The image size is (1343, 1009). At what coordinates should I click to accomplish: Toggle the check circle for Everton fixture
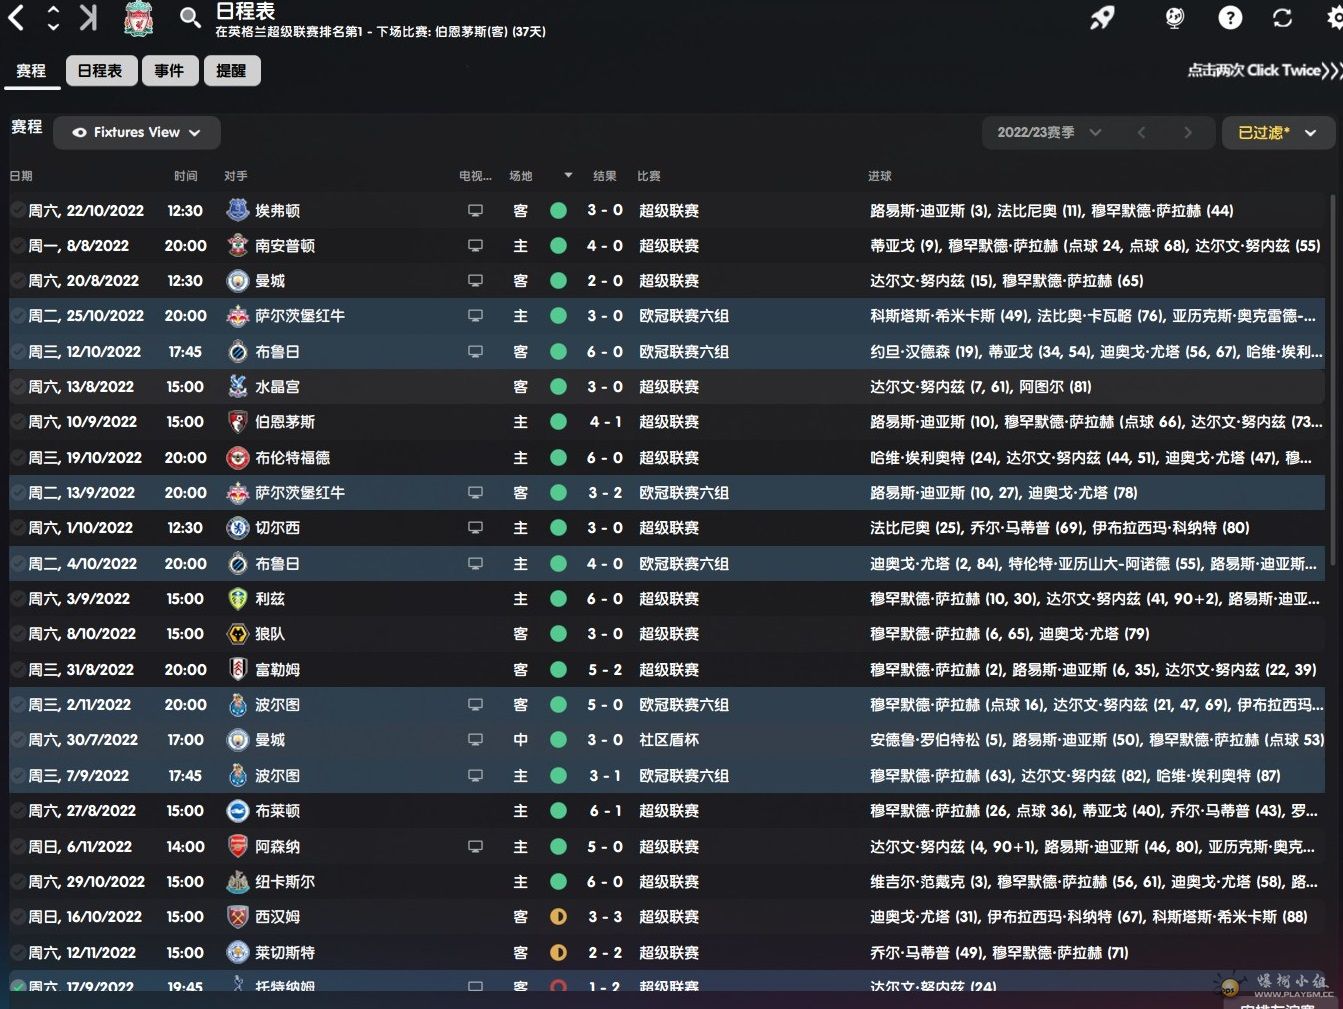click(18, 210)
